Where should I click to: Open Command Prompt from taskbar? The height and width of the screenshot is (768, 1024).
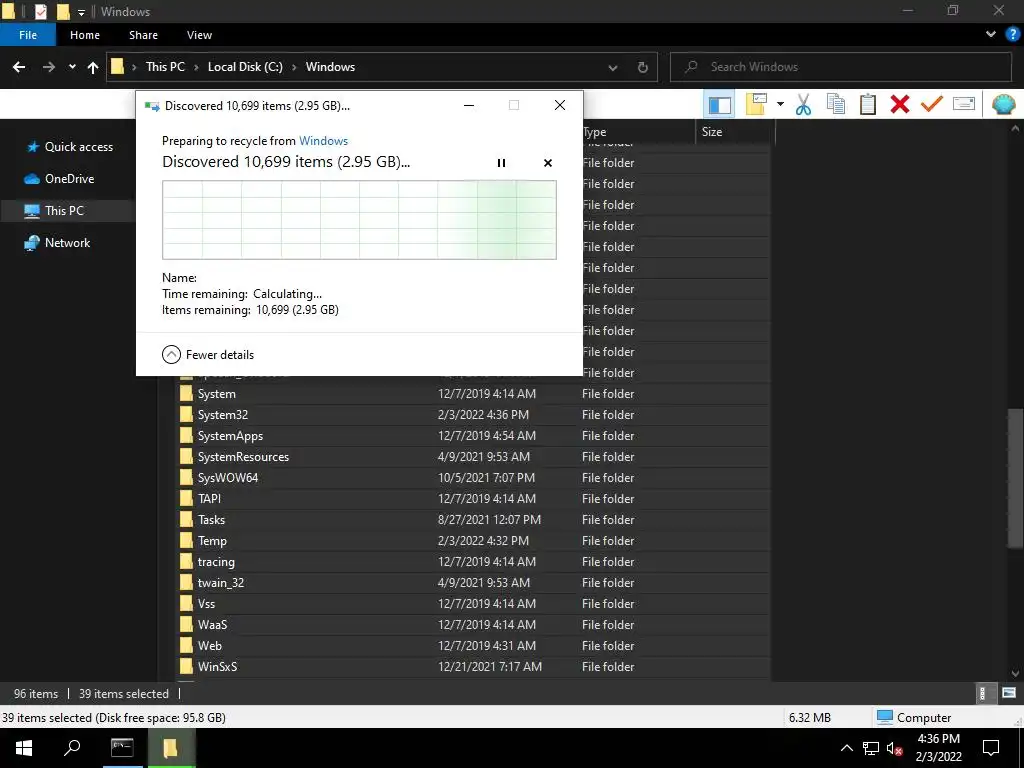click(122, 748)
